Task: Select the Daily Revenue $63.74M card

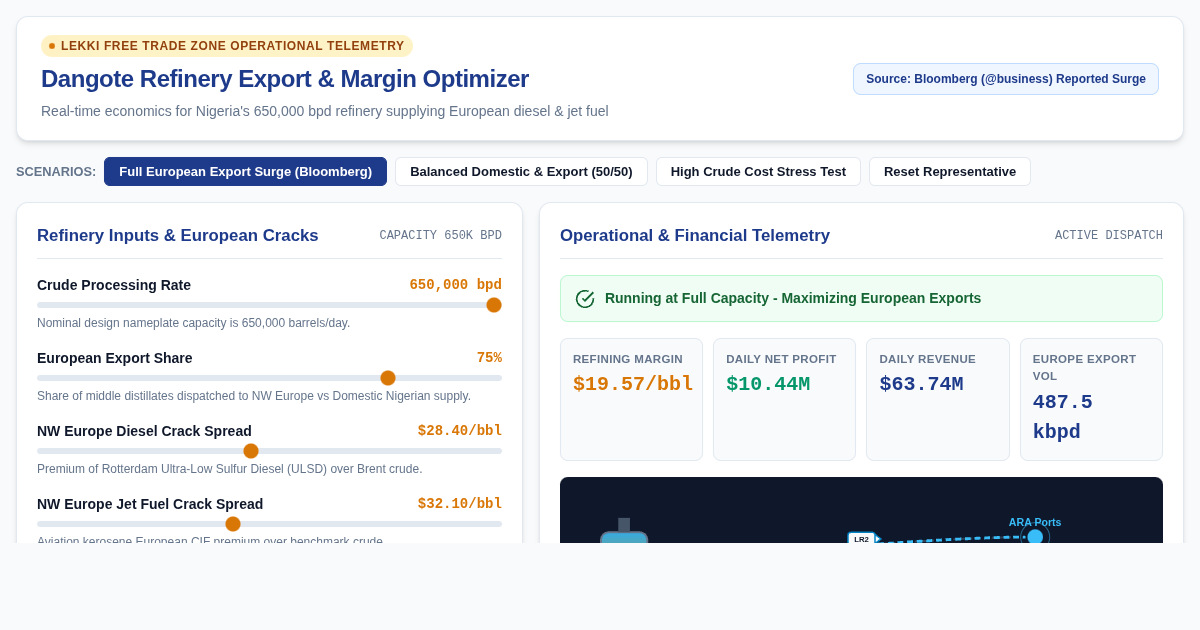Action: (938, 399)
